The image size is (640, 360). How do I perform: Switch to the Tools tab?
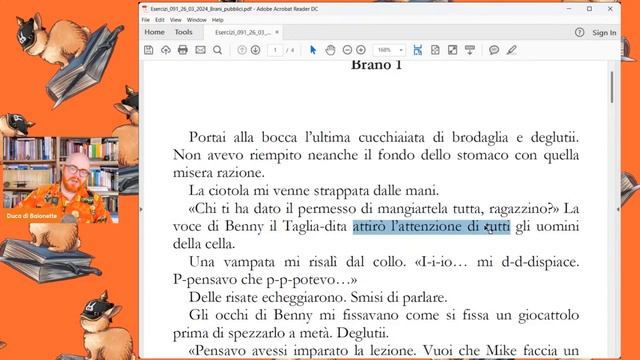184,32
